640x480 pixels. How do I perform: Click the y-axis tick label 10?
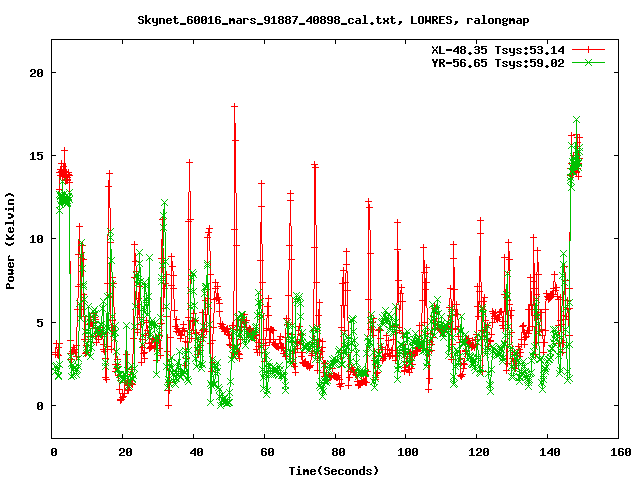[x=36, y=239]
